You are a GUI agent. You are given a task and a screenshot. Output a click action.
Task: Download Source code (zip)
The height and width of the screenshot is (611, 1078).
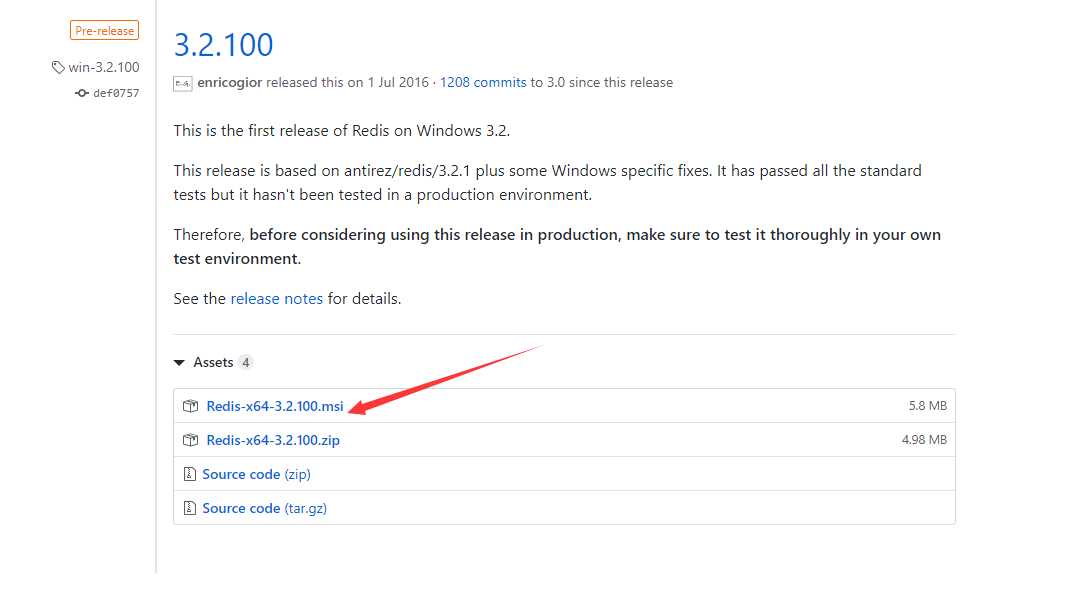pos(256,474)
